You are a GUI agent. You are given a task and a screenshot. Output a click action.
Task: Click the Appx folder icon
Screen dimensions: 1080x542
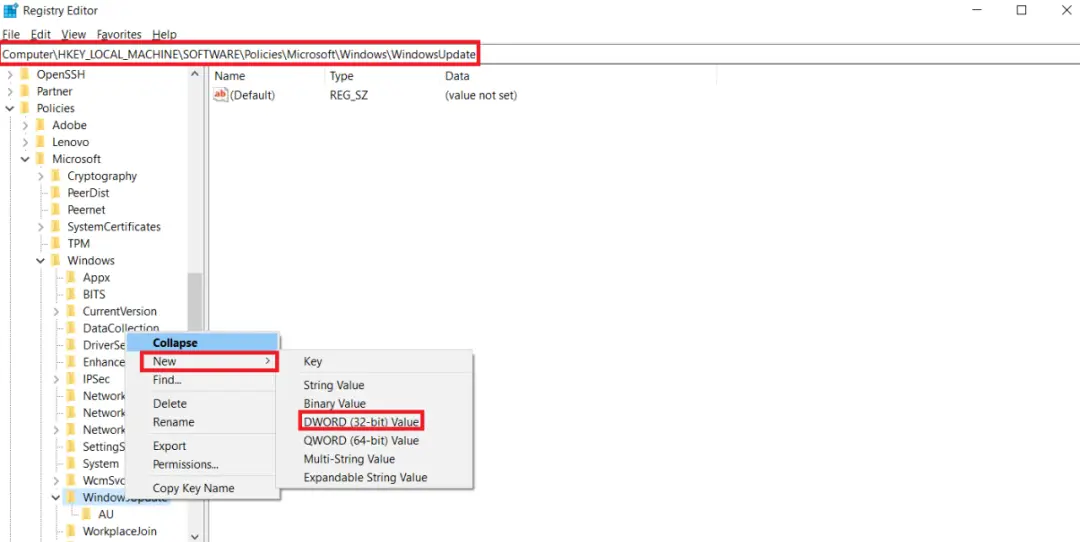coord(71,278)
